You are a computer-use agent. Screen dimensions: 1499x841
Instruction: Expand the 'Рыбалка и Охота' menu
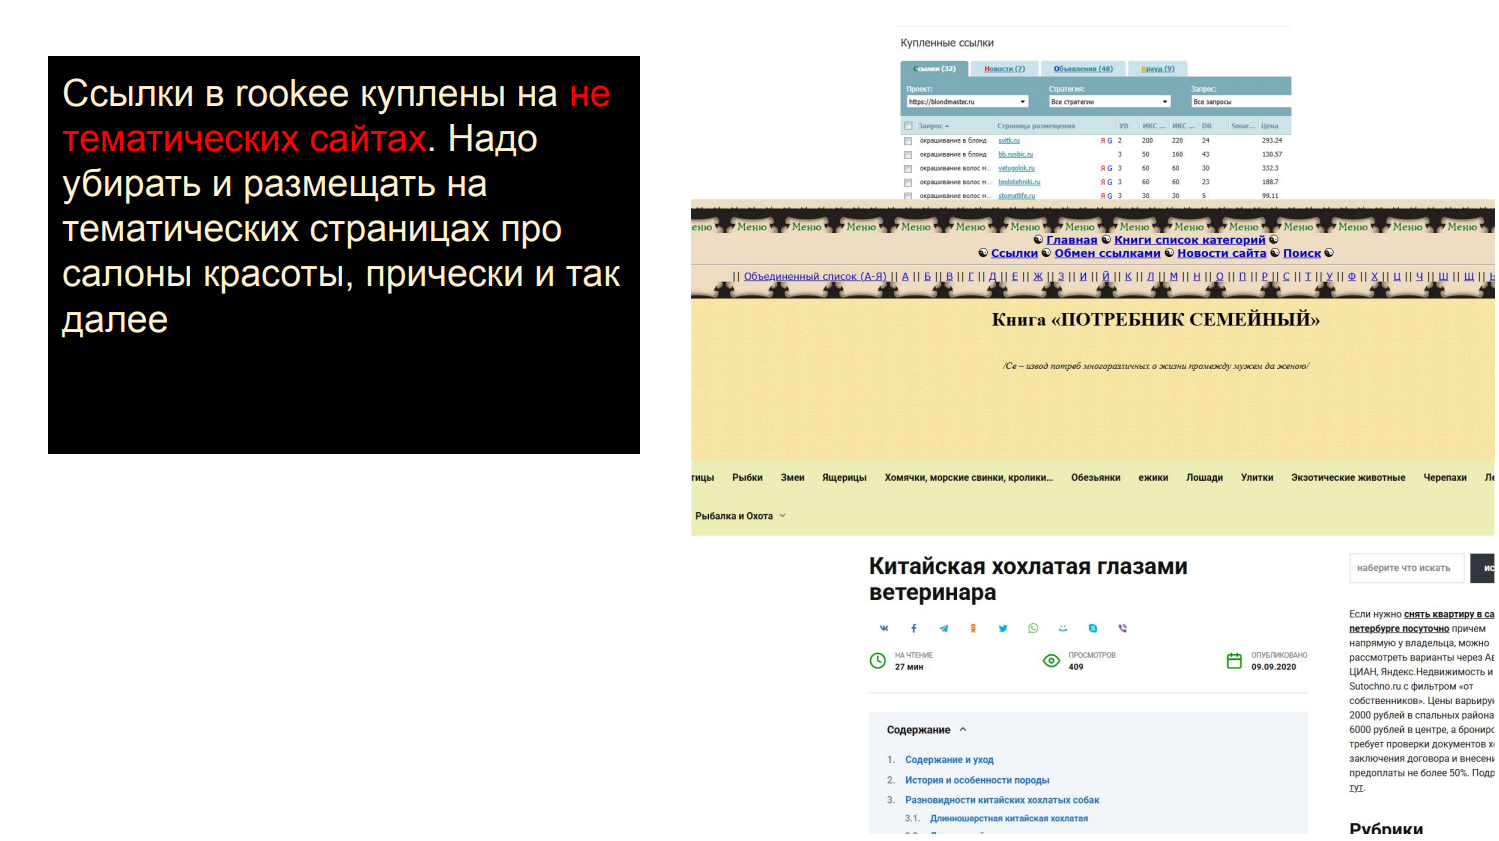[x=741, y=517]
